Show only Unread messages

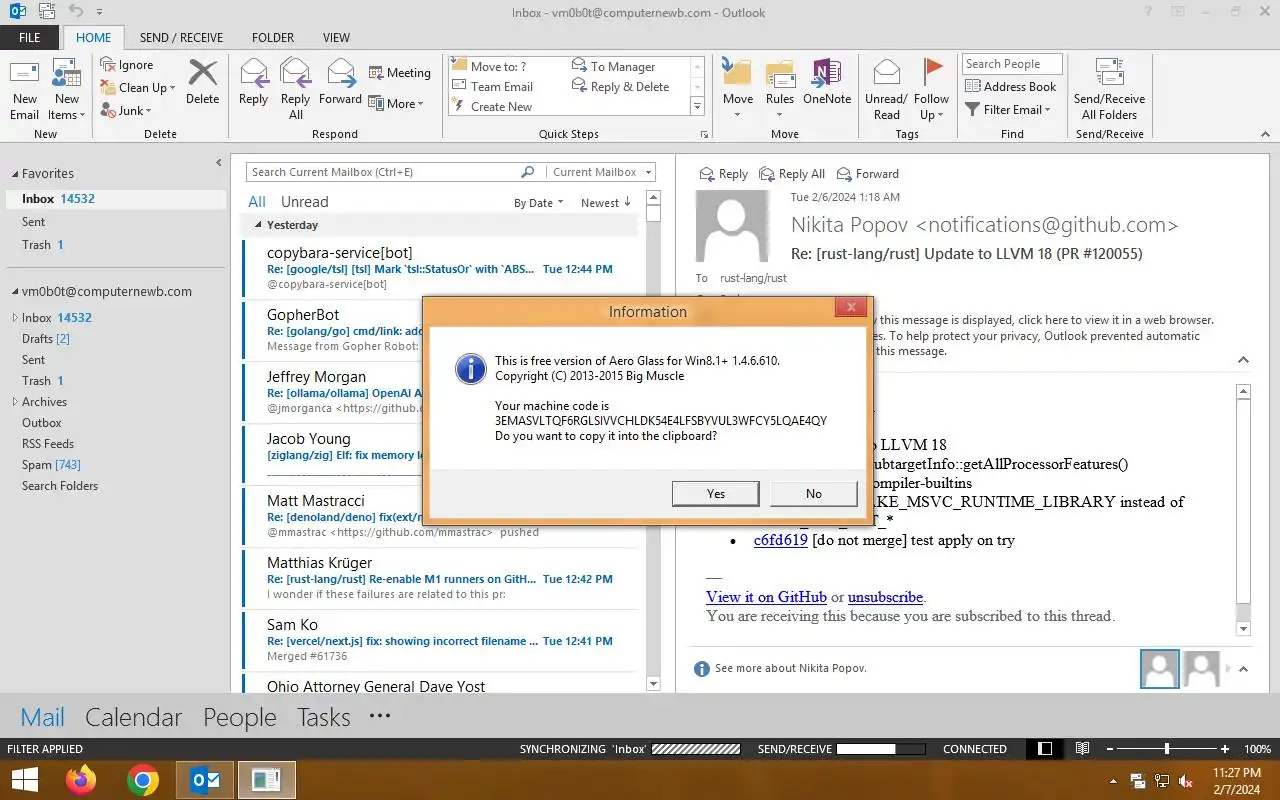[x=304, y=202]
